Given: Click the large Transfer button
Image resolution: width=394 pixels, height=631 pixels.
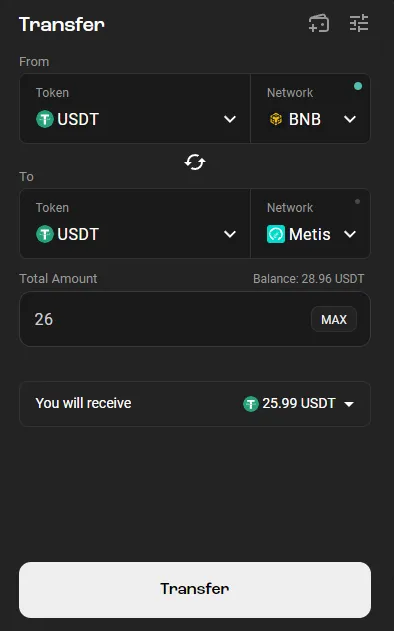Looking at the screenshot, I should click(195, 590).
